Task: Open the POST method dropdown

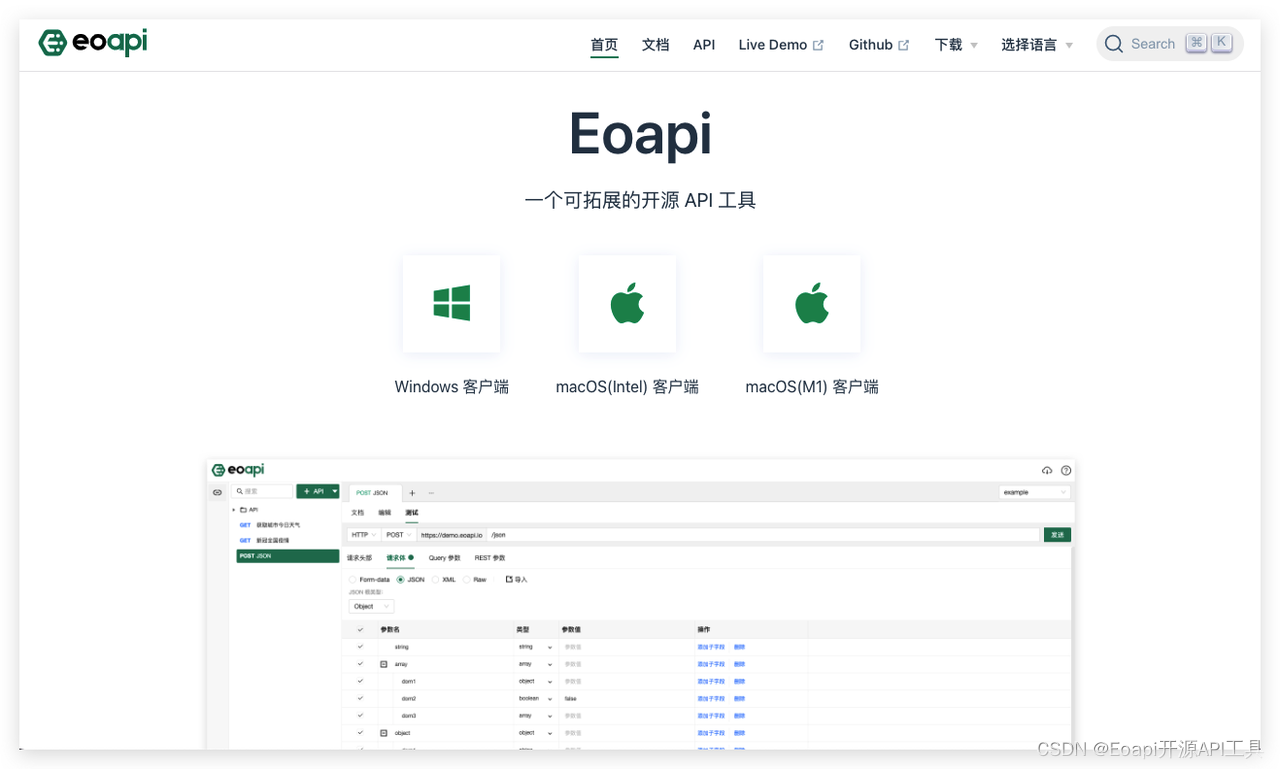Action: click(x=398, y=535)
